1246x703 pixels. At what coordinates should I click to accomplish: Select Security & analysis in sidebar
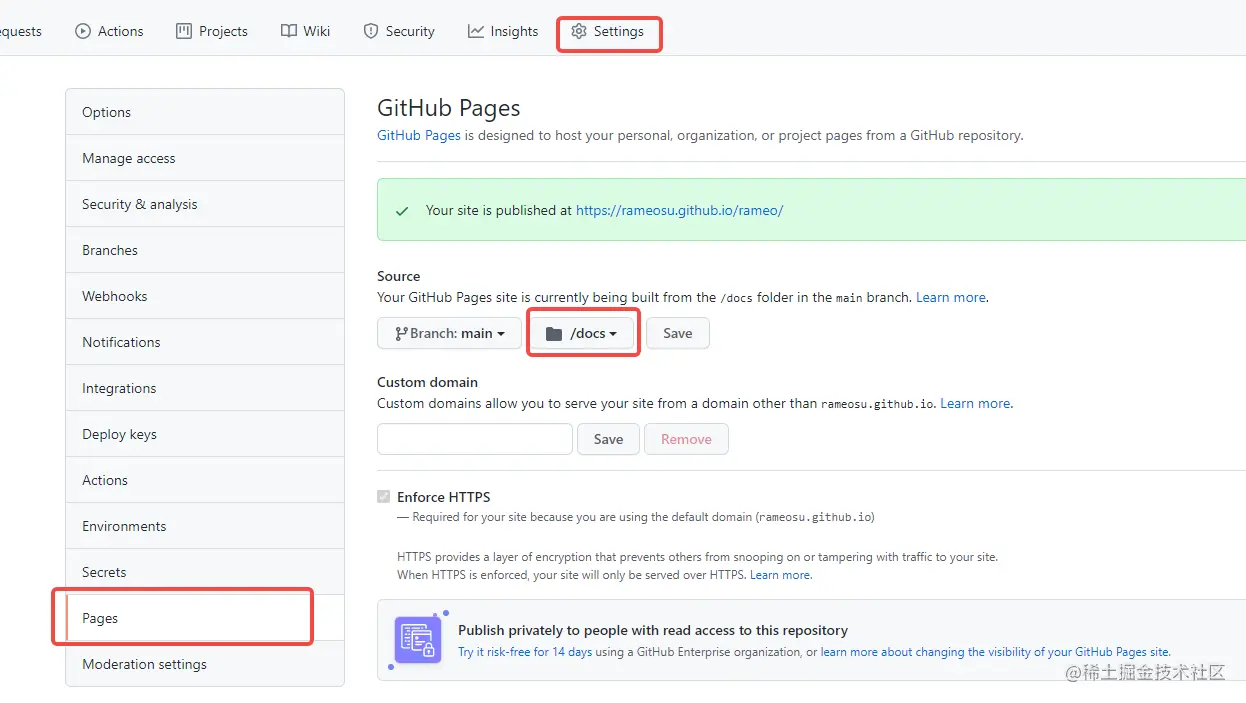(x=205, y=204)
